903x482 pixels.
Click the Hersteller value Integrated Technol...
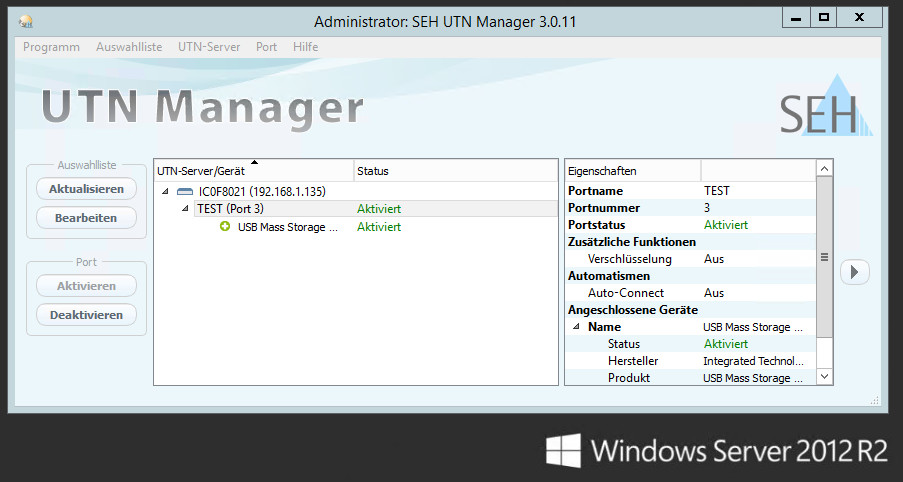coord(753,361)
